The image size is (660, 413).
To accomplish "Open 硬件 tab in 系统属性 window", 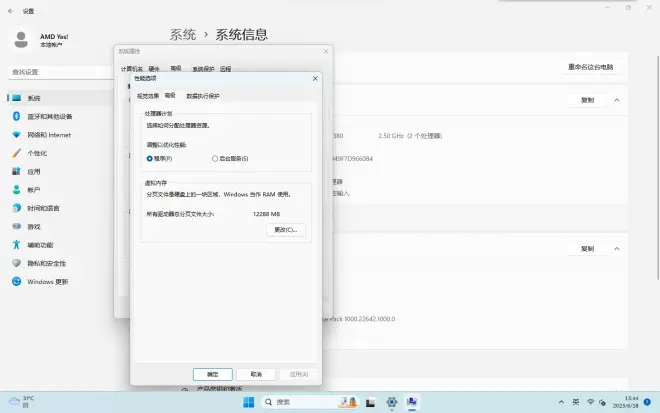I will coord(154,69).
